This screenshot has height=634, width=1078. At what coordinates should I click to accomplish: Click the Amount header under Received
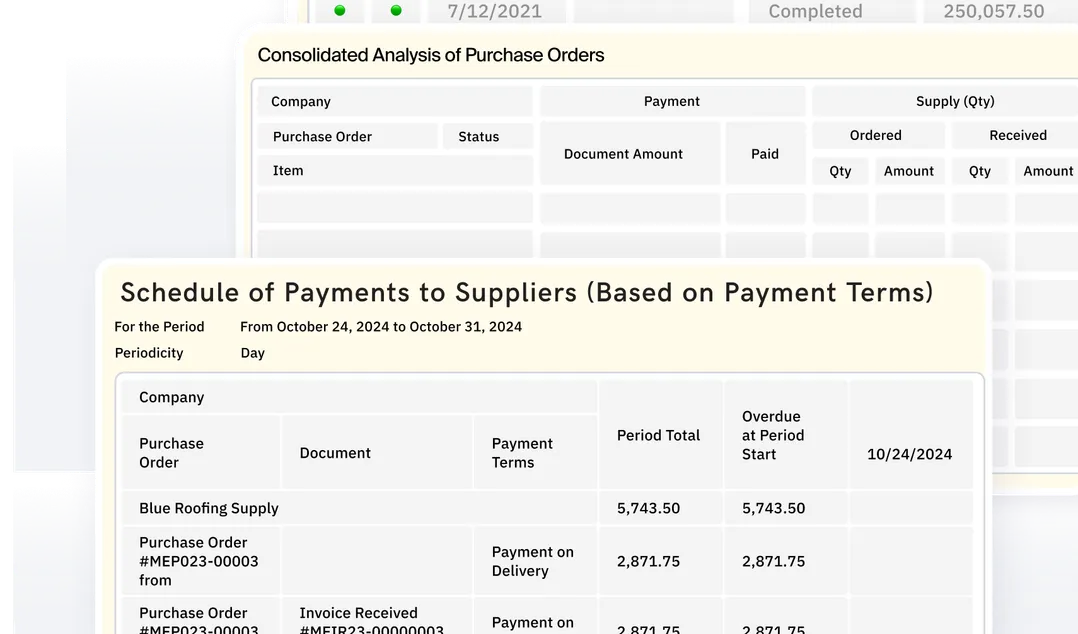[x=1048, y=171]
